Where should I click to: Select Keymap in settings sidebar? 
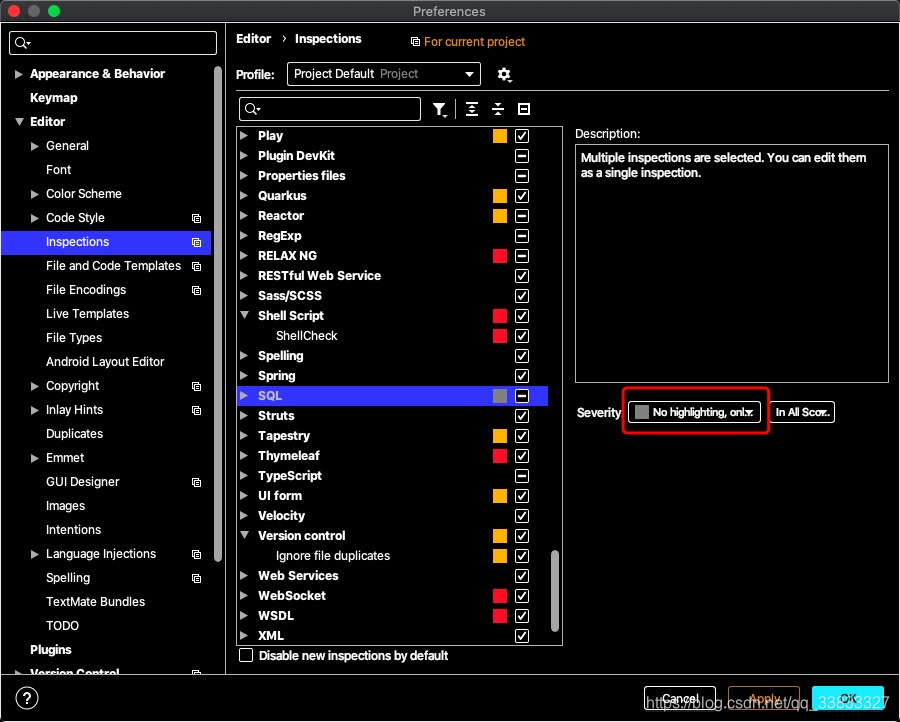[53, 98]
